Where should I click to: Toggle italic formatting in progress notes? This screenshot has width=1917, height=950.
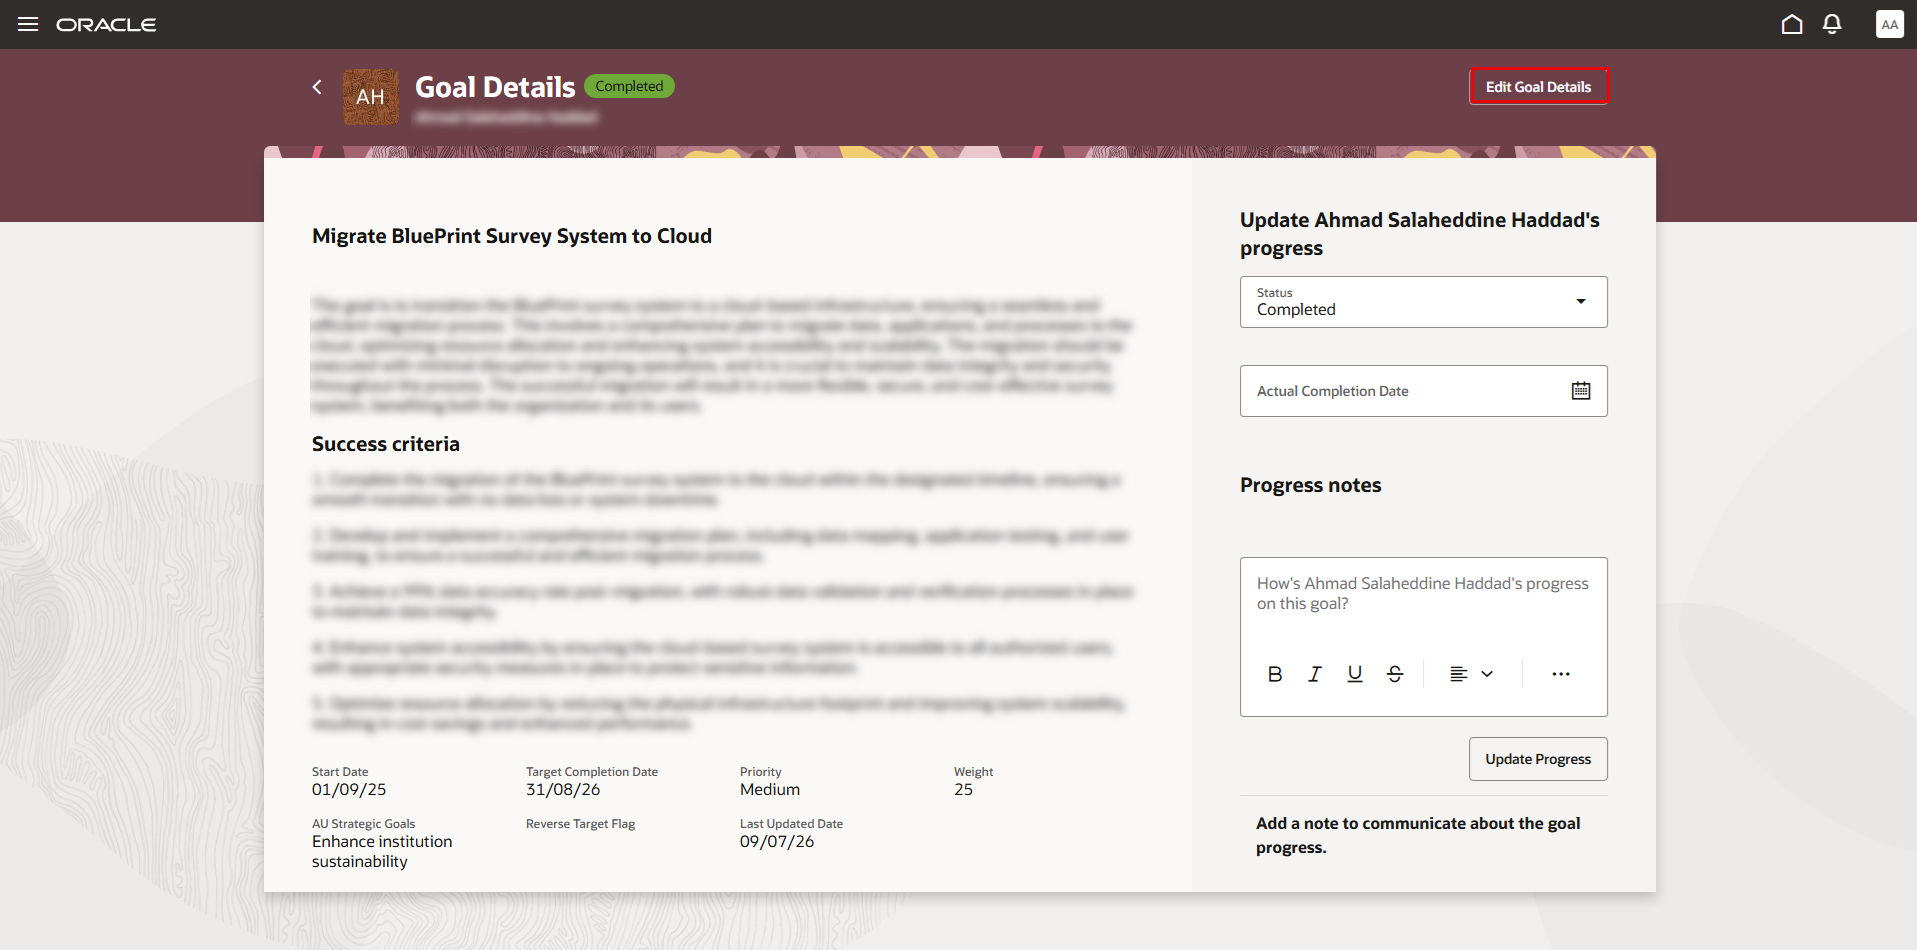(x=1315, y=674)
